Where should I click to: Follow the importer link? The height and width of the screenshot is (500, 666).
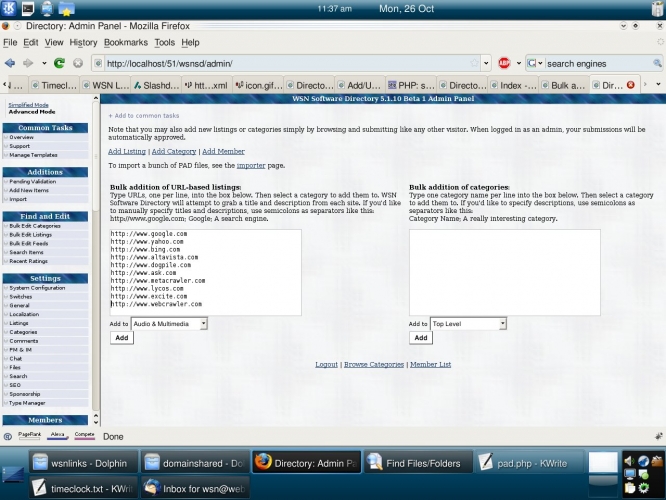[251, 165]
